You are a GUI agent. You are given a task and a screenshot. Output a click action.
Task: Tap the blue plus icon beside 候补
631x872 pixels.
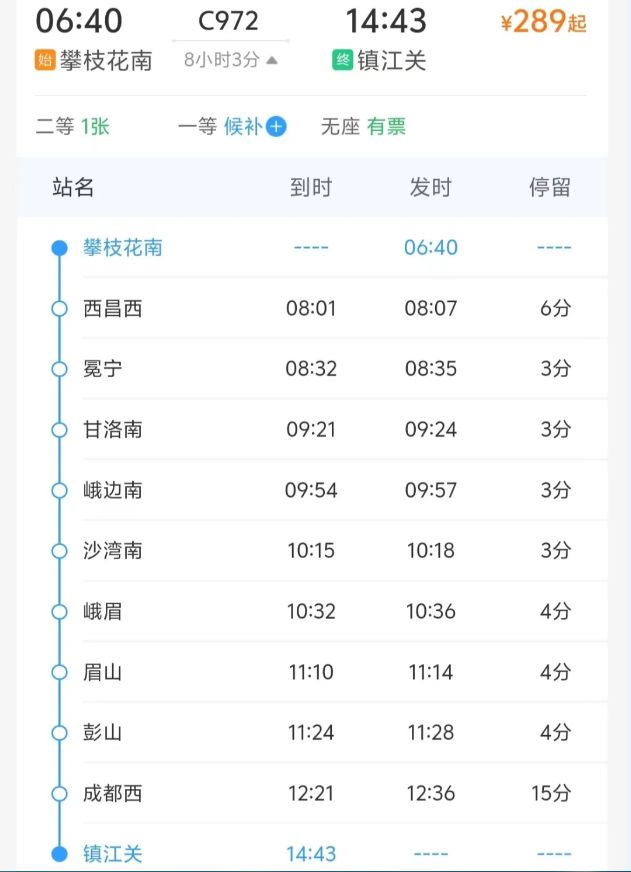point(276,127)
